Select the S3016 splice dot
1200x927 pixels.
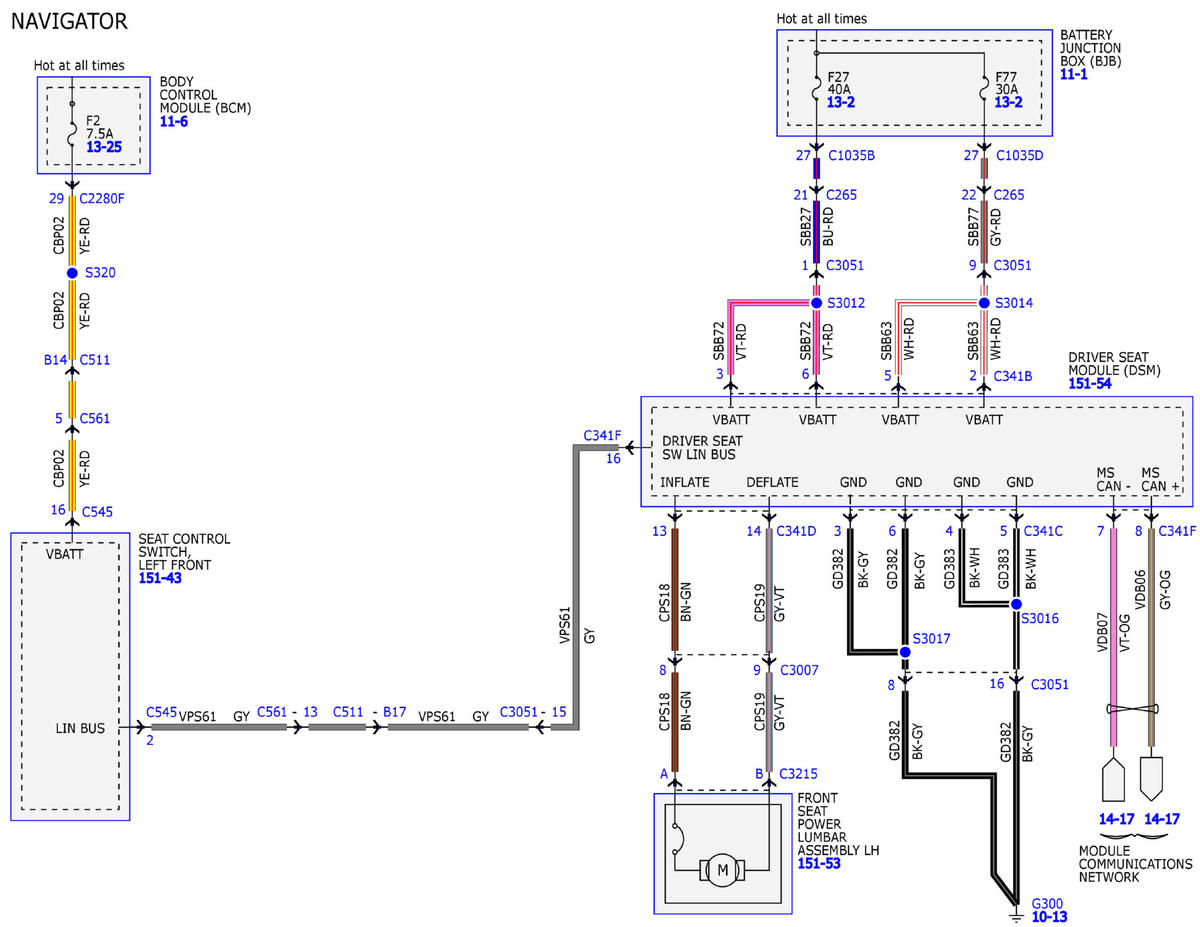click(x=1017, y=604)
